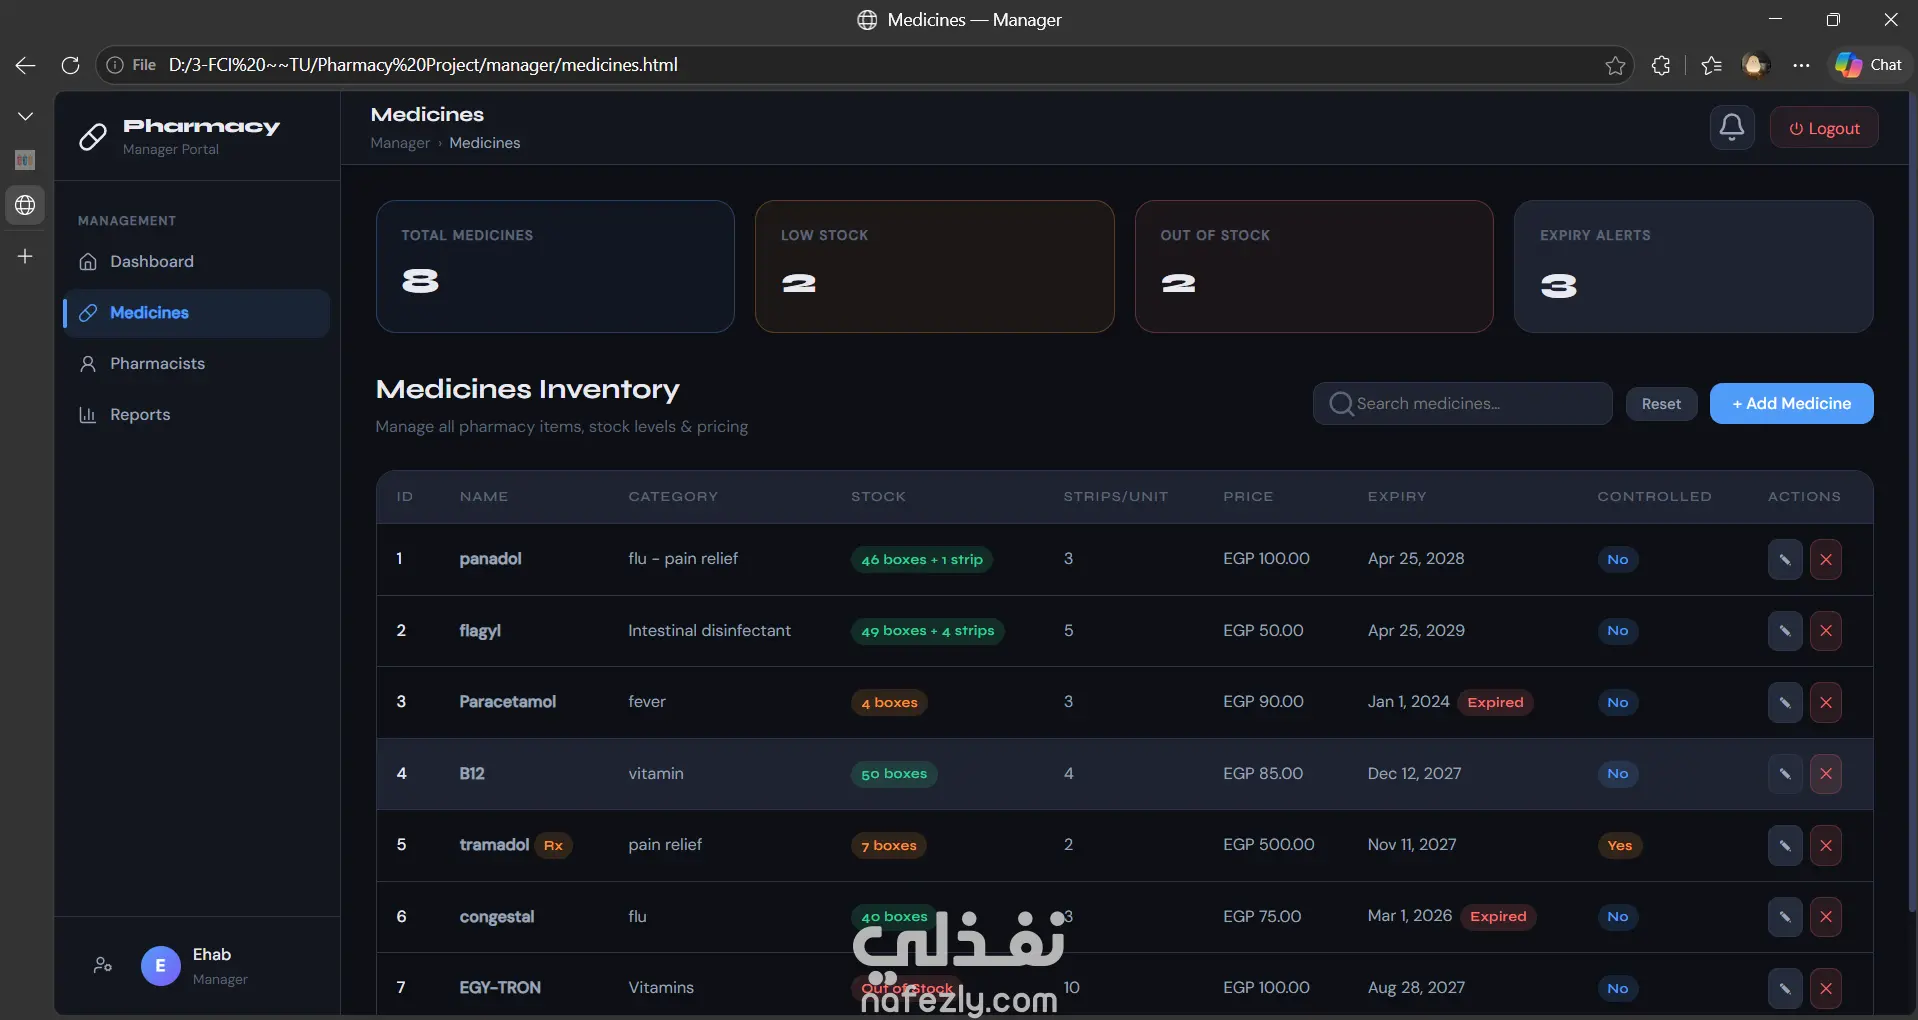The height and width of the screenshot is (1020, 1918).
Task: Delete the congestal medicine row
Action: tap(1826, 917)
